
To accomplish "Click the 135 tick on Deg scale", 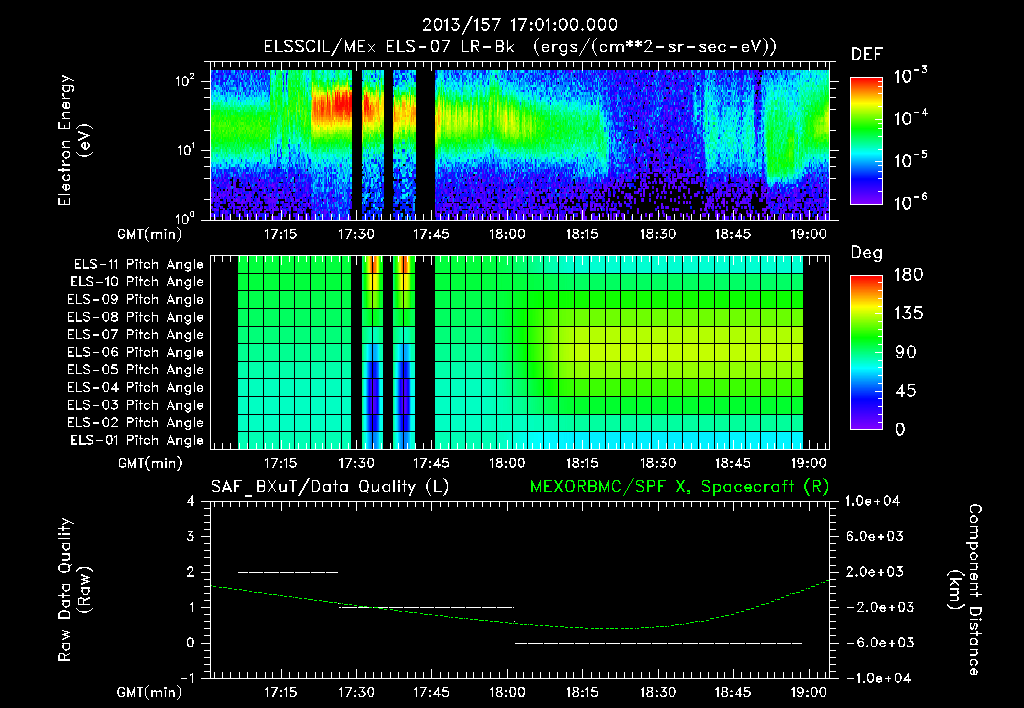I will pyautogui.click(x=908, y=314).
